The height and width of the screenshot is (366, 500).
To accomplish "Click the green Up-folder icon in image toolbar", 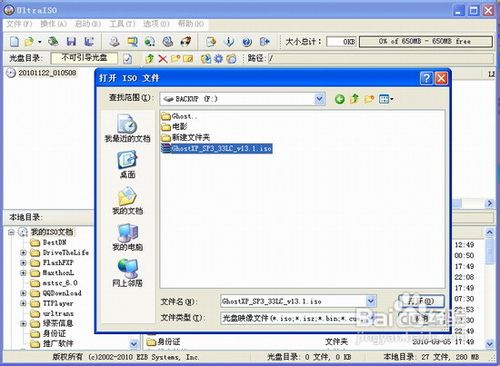I will 150,59.
